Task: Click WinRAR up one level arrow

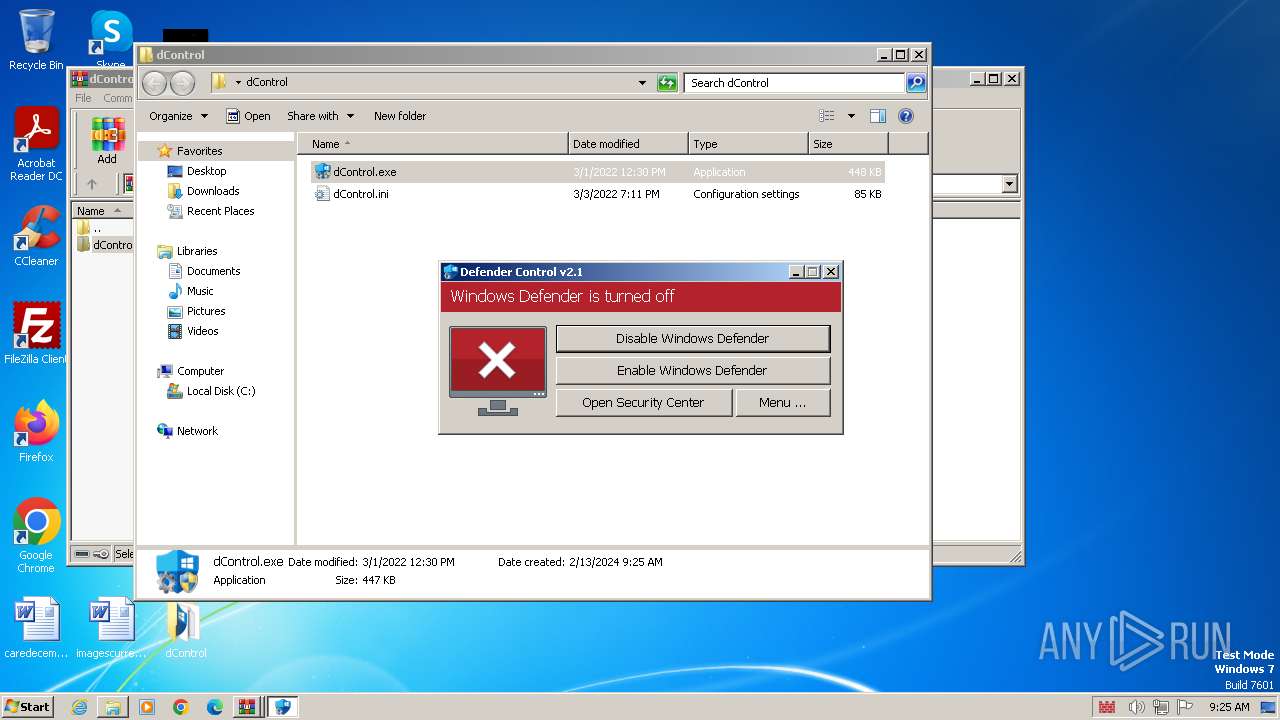Action: pos(92,184)
